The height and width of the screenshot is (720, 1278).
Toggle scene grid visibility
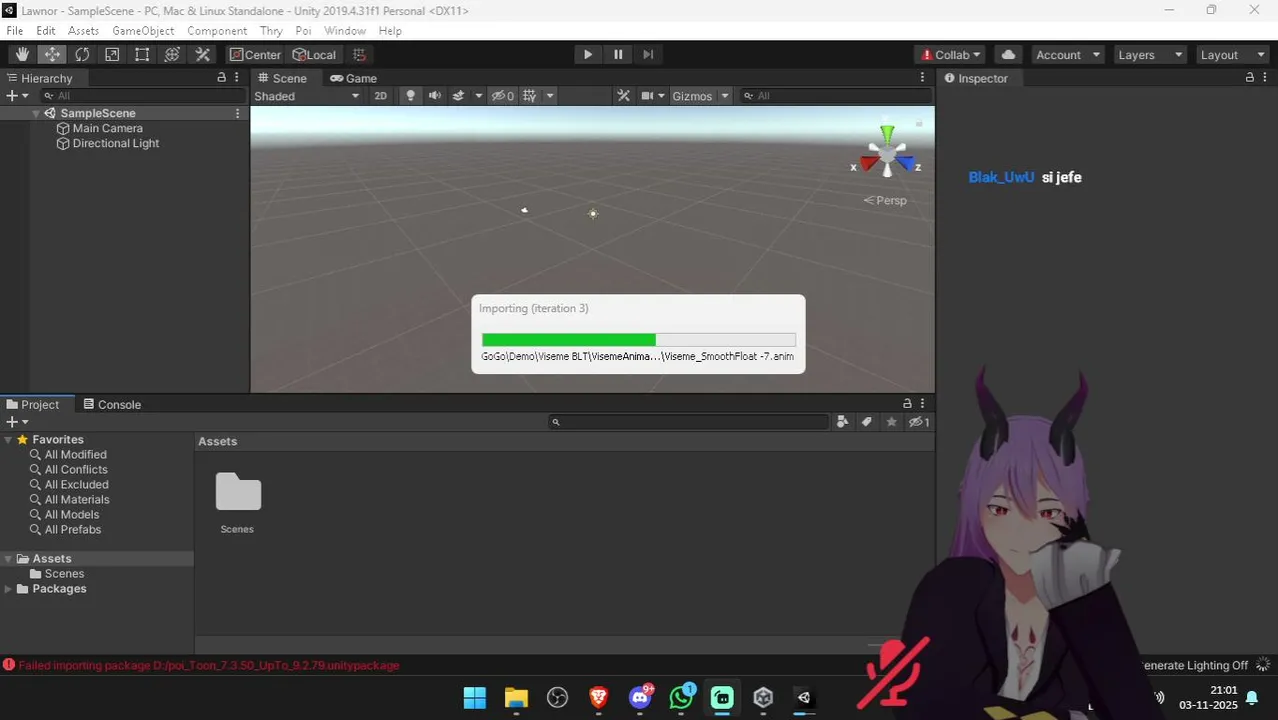point(530,96)
